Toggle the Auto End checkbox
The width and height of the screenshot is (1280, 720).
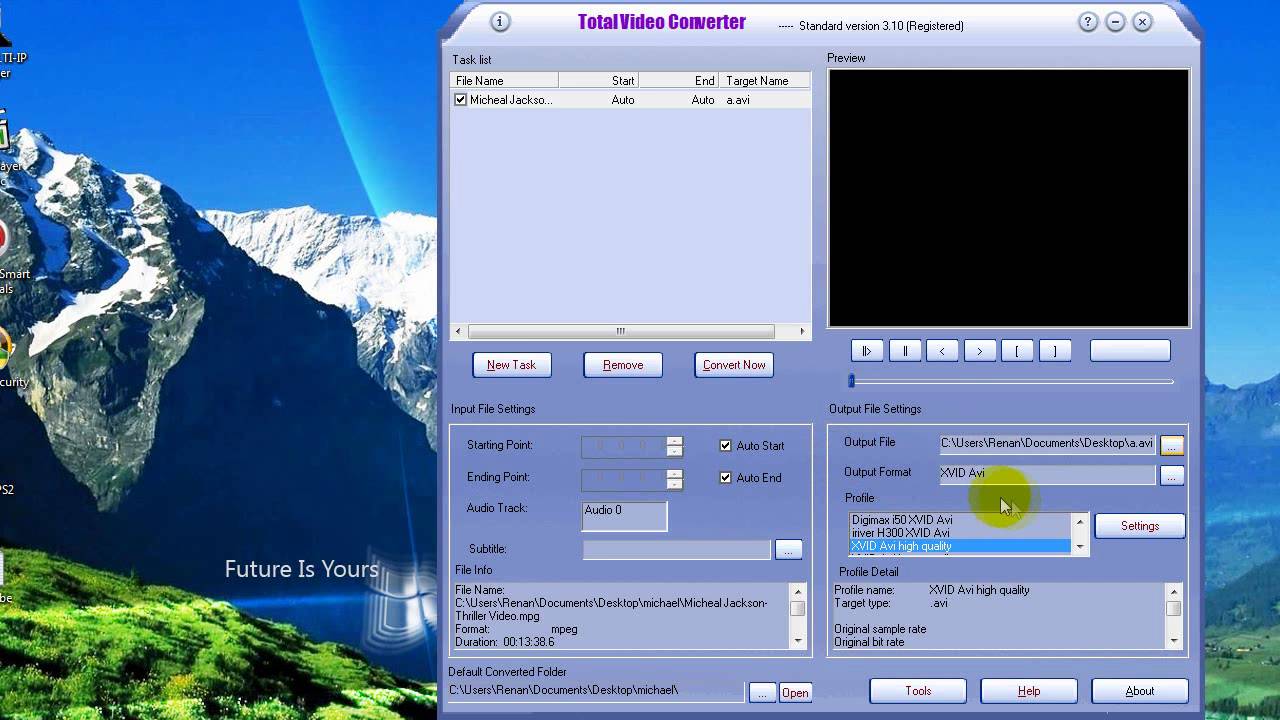[726, 478]
